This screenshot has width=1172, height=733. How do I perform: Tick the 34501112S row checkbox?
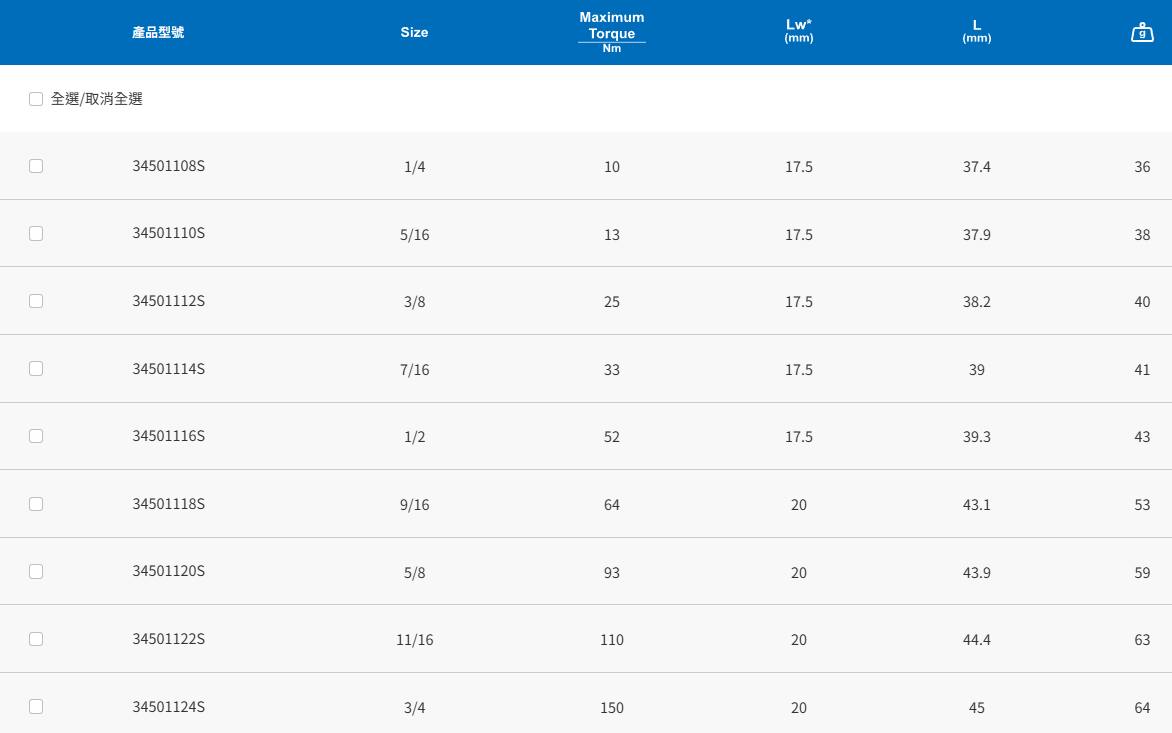click(x=36, y=301)
